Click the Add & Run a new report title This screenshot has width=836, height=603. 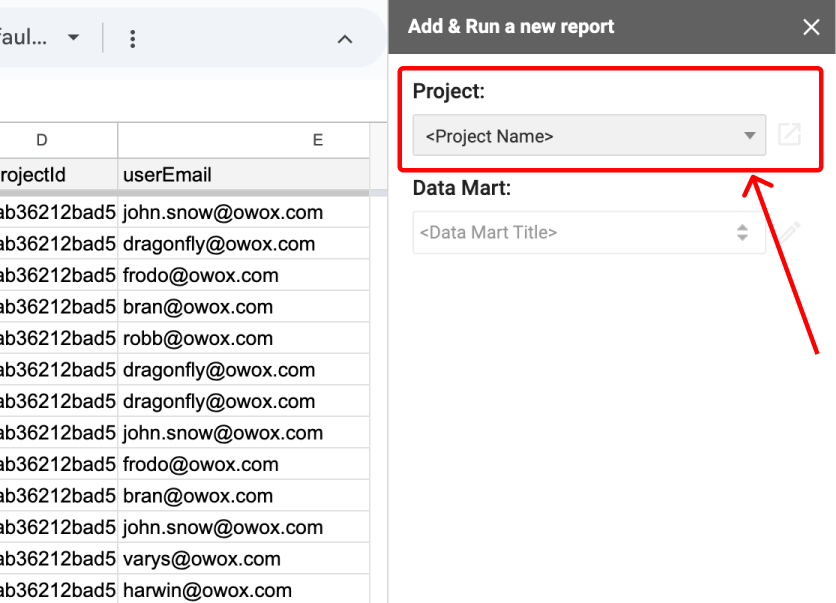point(511,27)
